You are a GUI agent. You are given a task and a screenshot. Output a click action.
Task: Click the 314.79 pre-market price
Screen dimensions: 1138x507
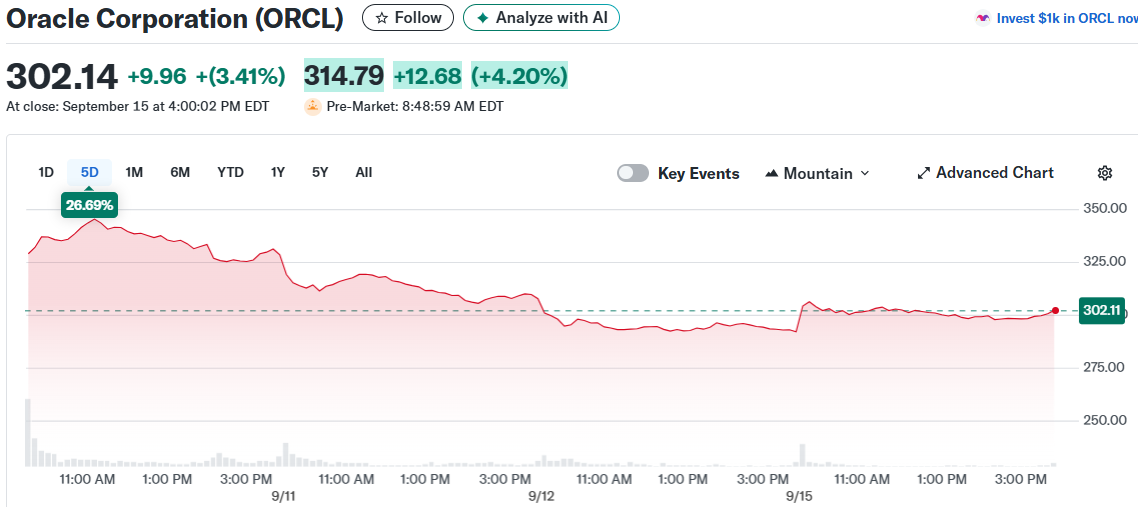[x=343, y=75]
